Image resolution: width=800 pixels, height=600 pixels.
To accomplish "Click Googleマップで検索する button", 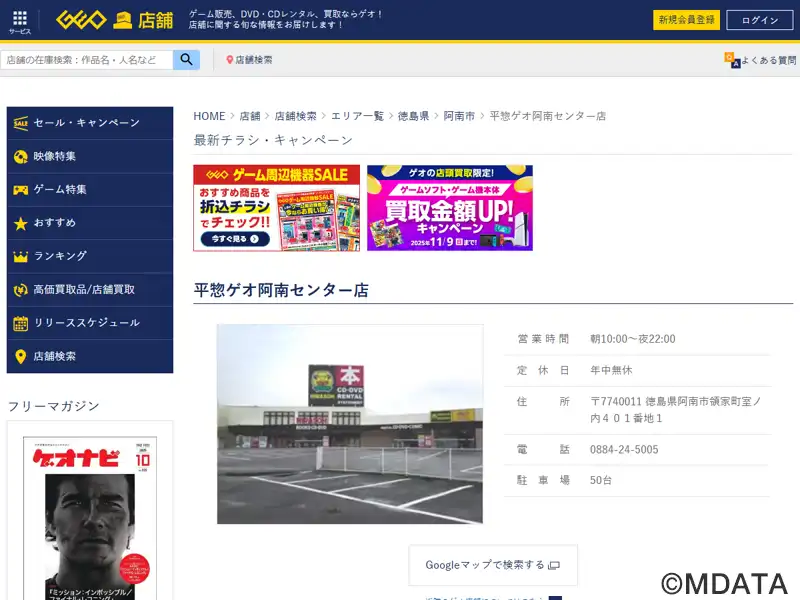I will coord(492,565).
